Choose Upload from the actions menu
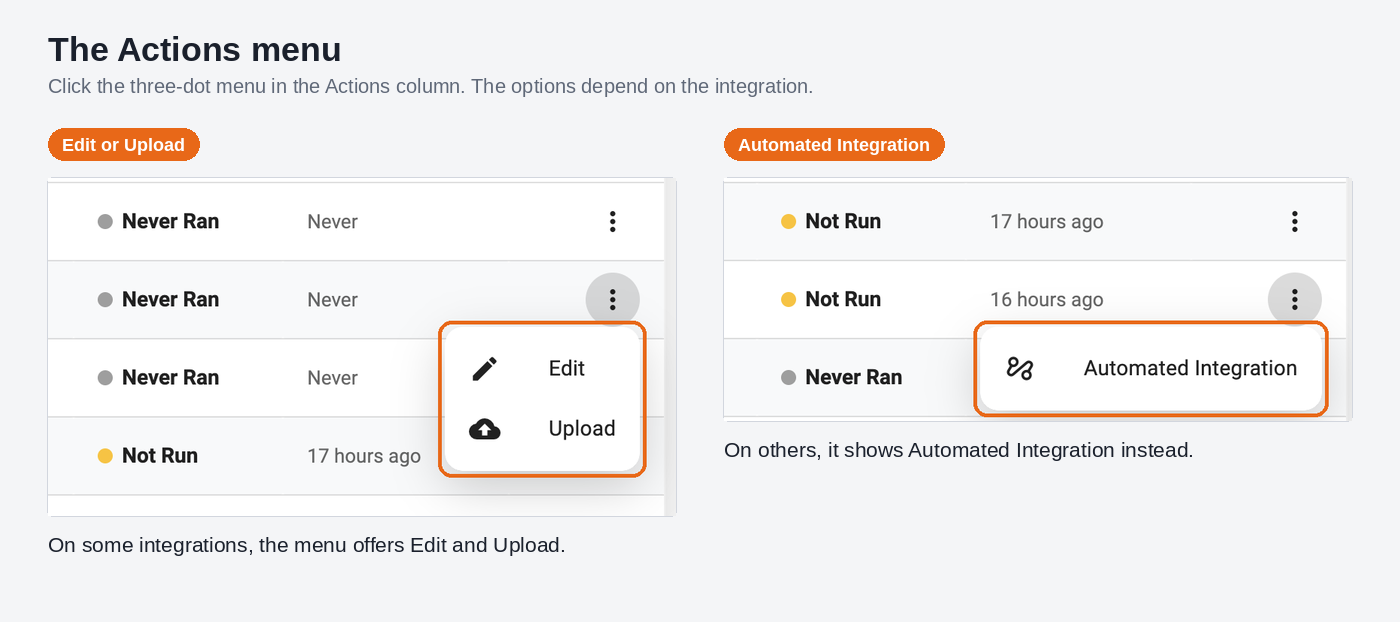The image size is (1400, 622). (542, 429)
